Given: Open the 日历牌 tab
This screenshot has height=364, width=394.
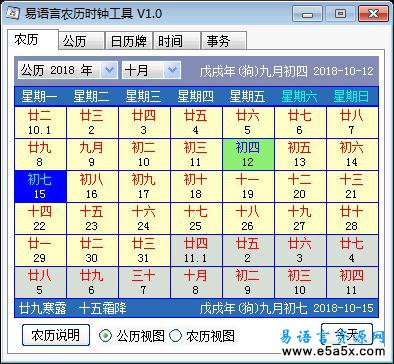Looking at the screenshot, I should coord(129,41).
